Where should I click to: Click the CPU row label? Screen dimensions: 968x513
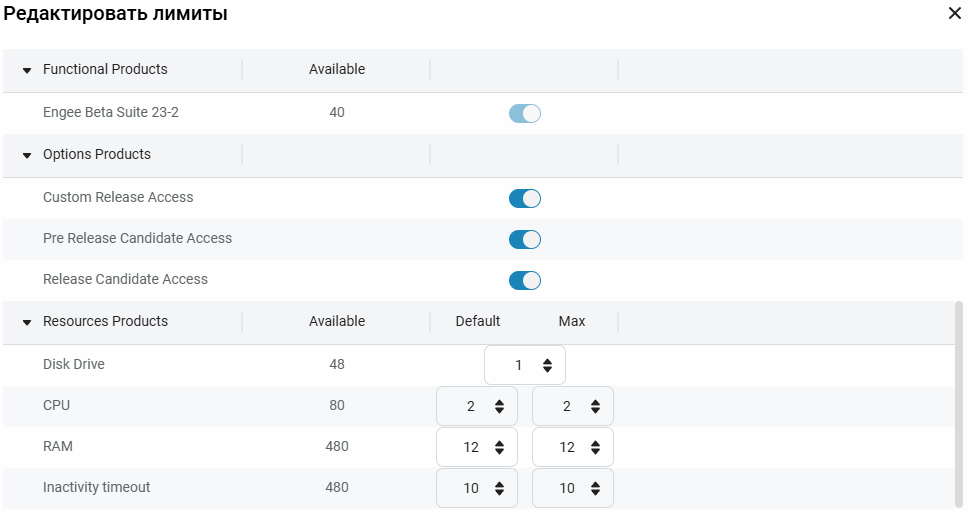click(56, 405)
